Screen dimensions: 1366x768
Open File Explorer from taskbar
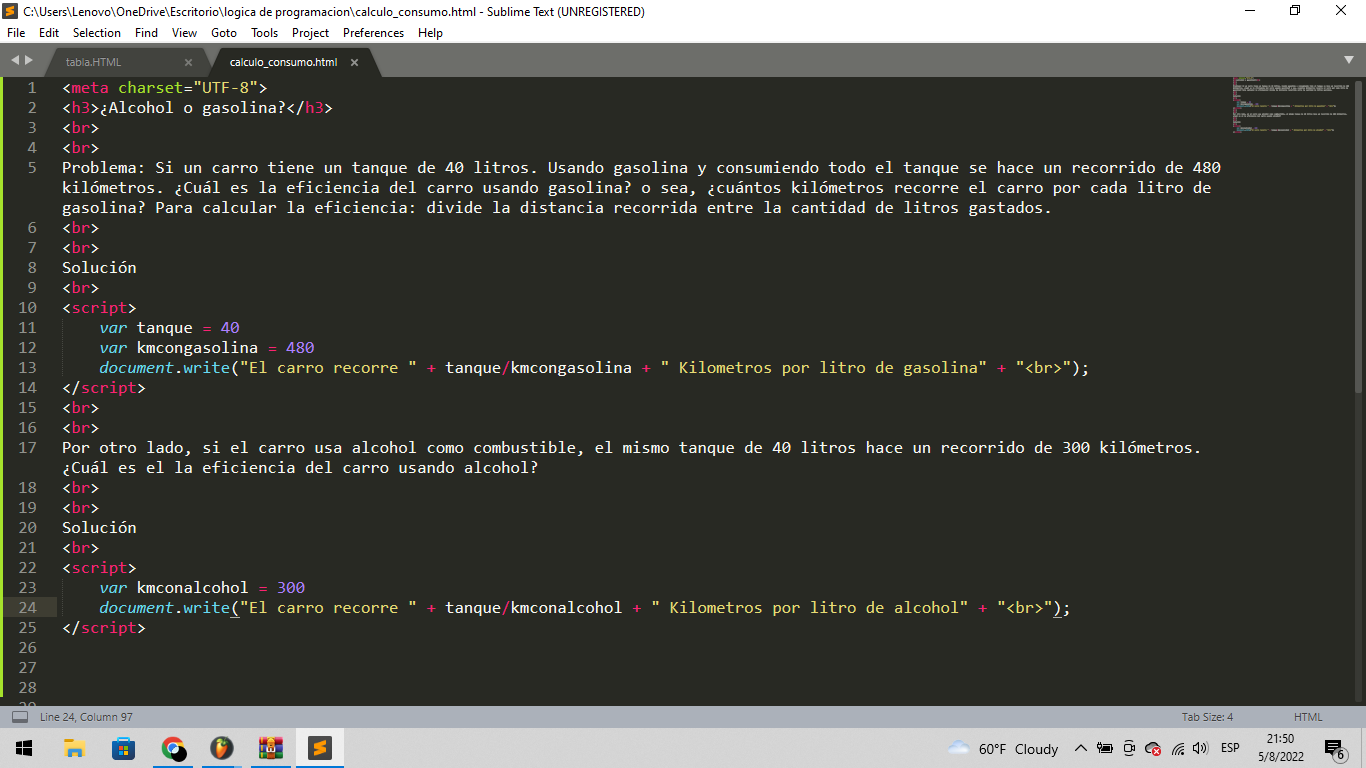point(74,748)
